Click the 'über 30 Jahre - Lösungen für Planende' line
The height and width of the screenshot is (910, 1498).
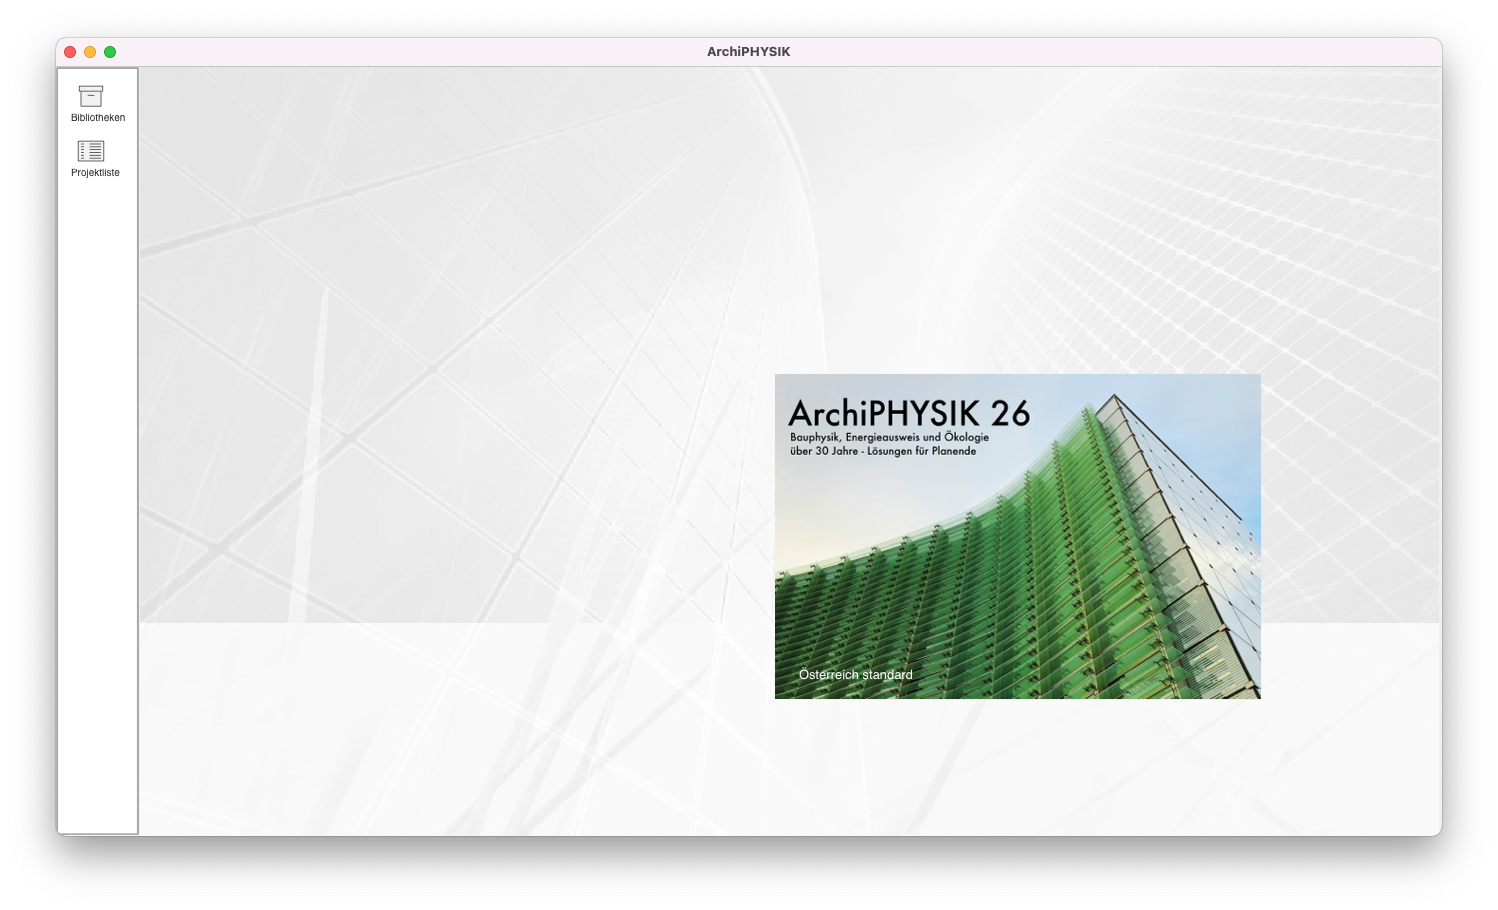[883, 451]
